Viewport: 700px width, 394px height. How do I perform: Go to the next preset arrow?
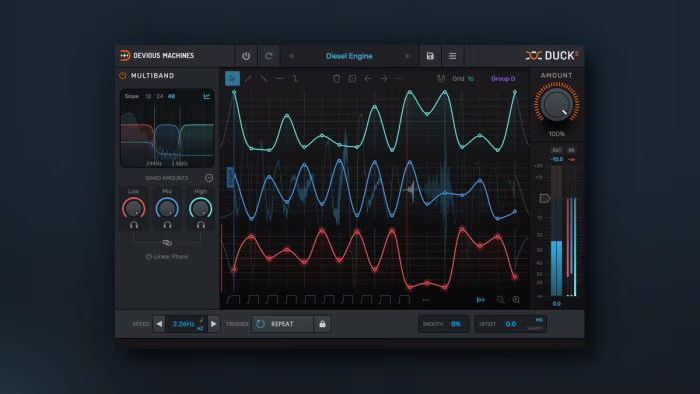coord(407,56)
